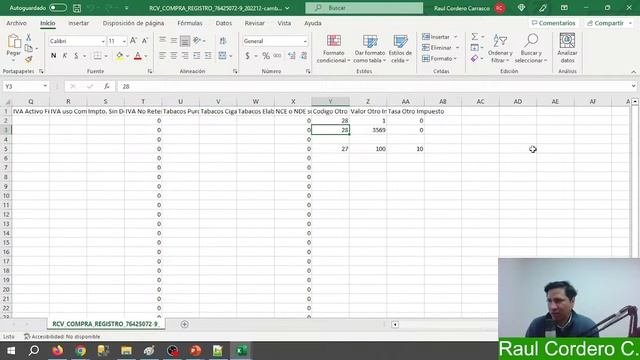
Task: Select the RCV_COMPRA_REGISTRO sheet tab
Action: tap(105, 324)
